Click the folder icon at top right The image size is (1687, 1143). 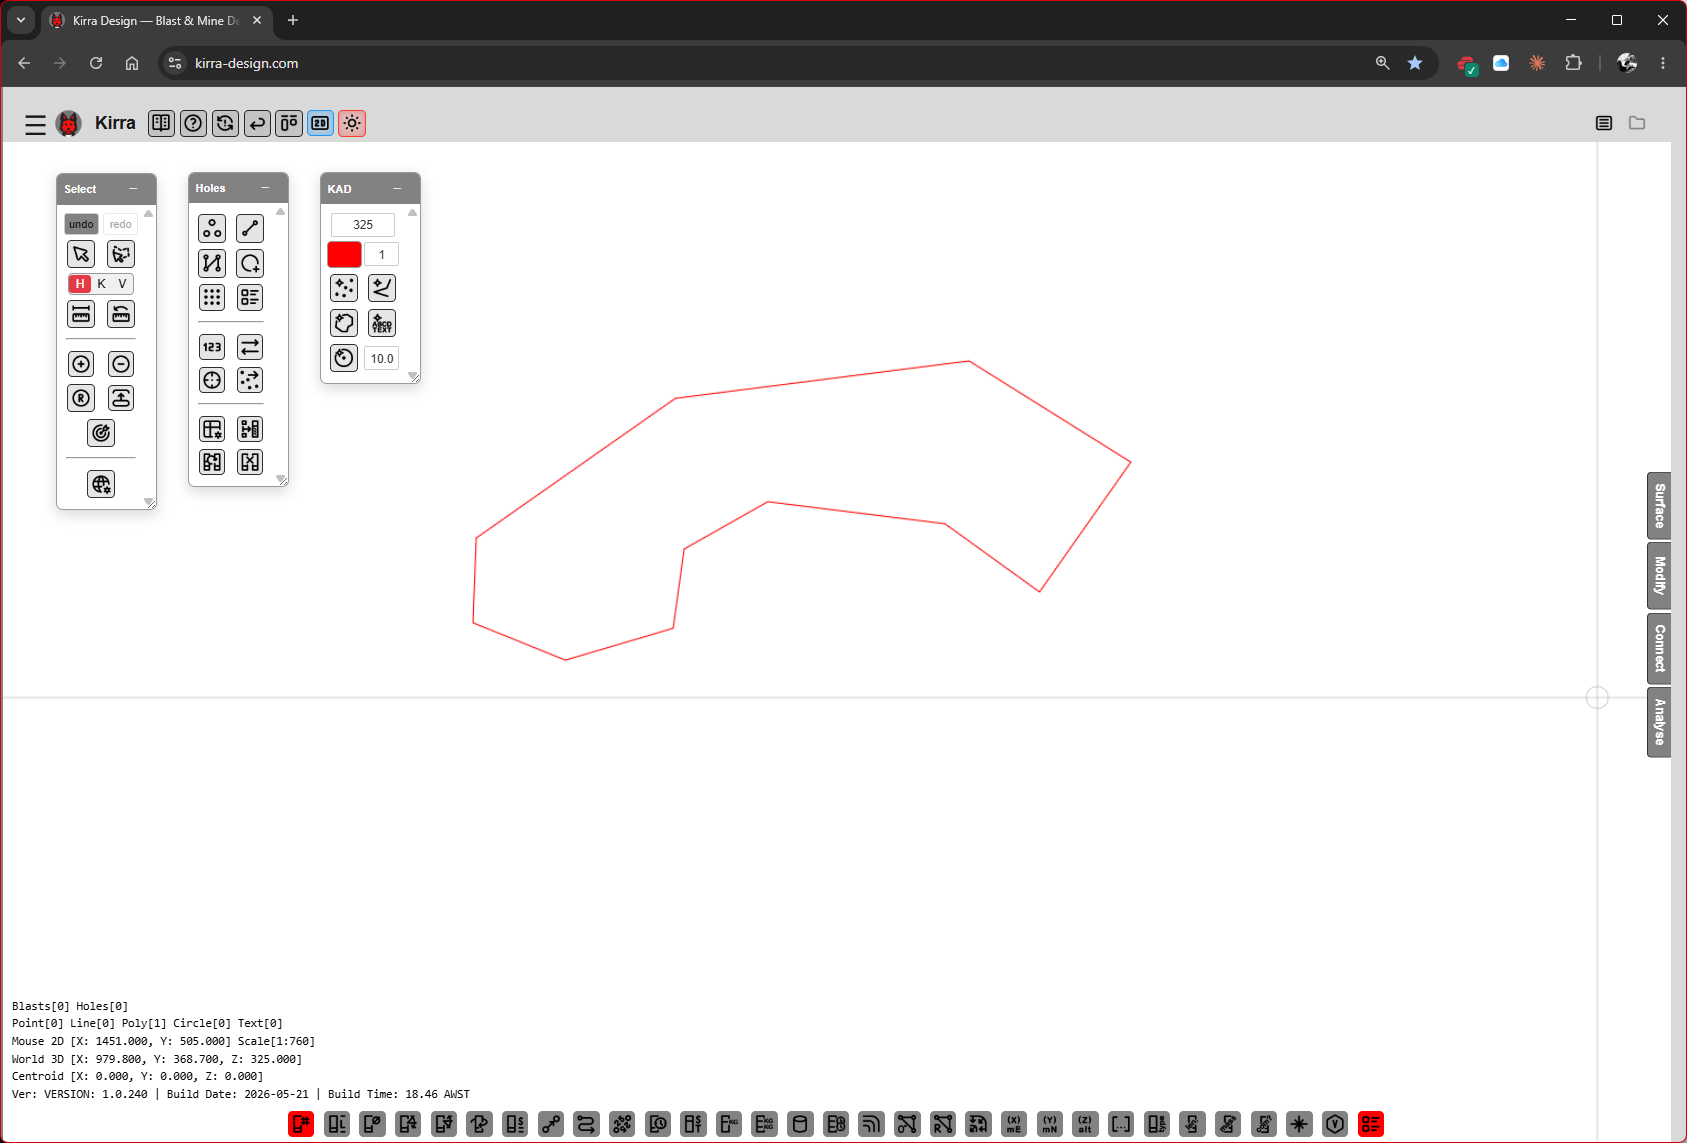pyautogui.click(x=1637, y=123)
